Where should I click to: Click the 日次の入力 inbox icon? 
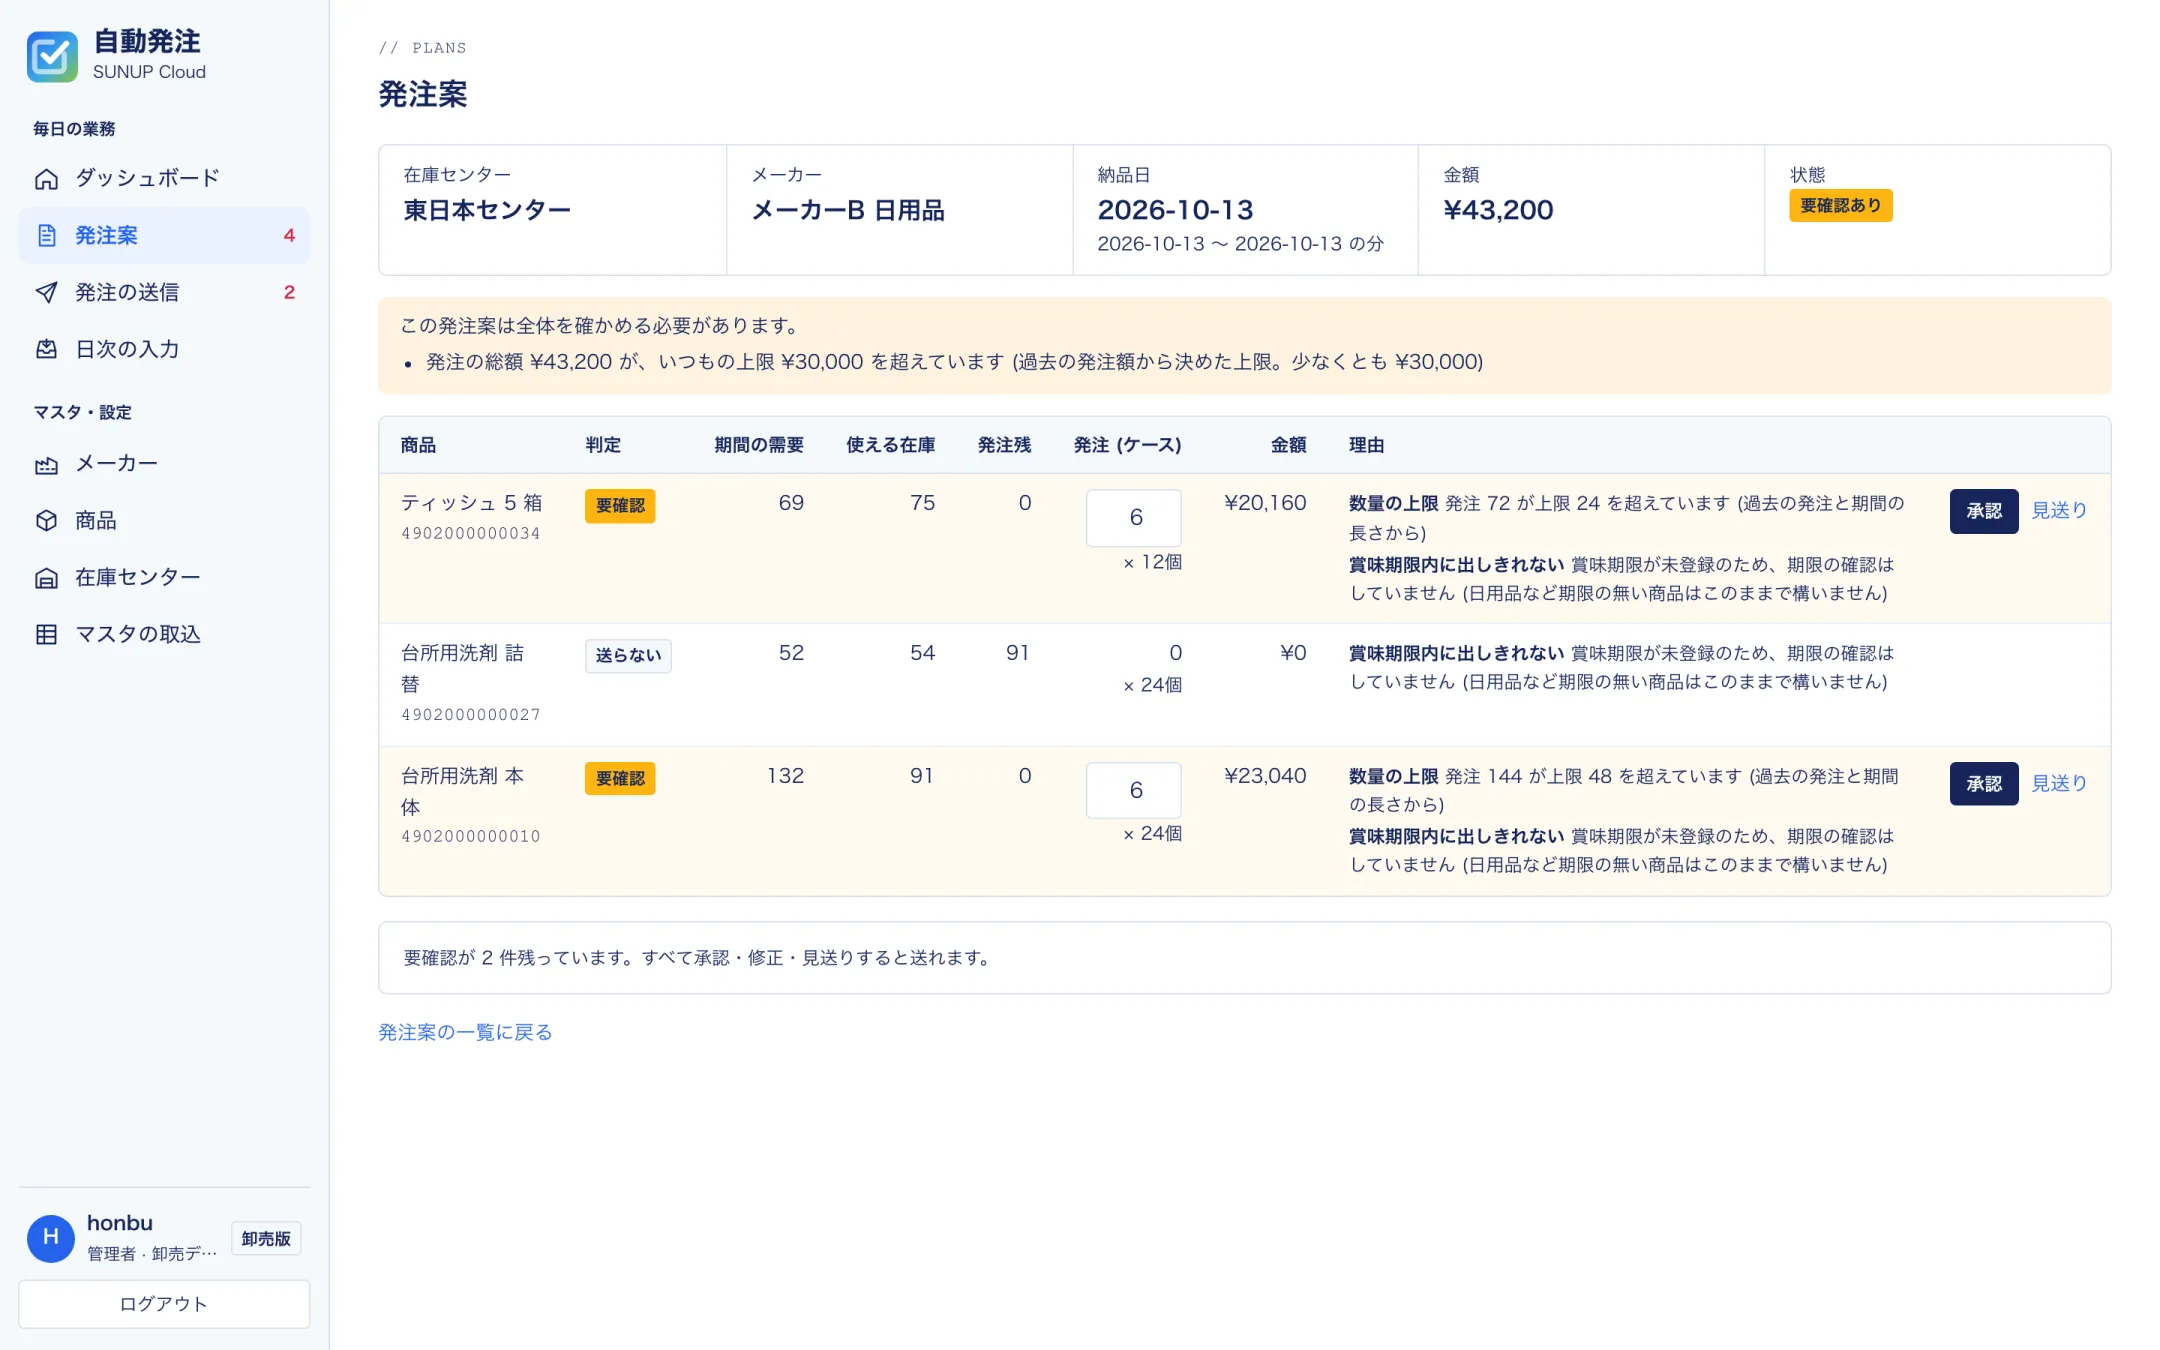pyautogui.click(x=46, y=350)
